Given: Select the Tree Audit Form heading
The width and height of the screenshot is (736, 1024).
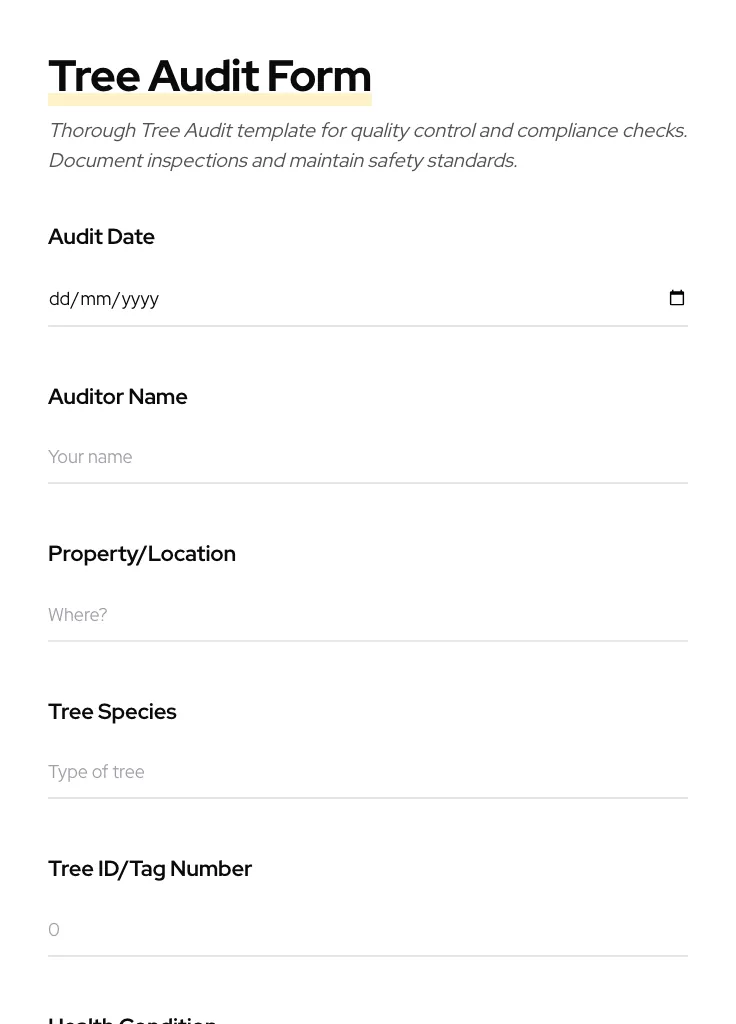Looking at the screenshot, I should point(210,75).
